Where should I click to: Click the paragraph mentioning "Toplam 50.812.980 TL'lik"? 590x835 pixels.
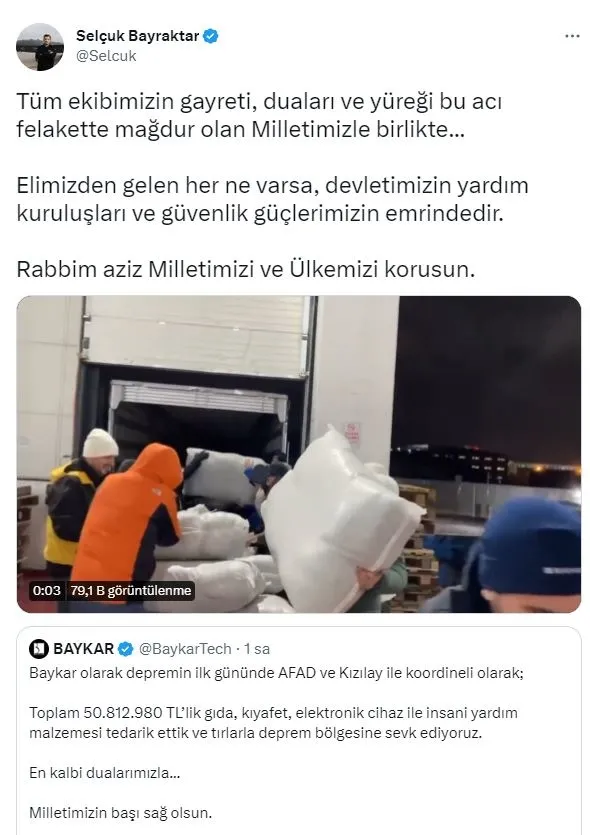coord(273,723)
